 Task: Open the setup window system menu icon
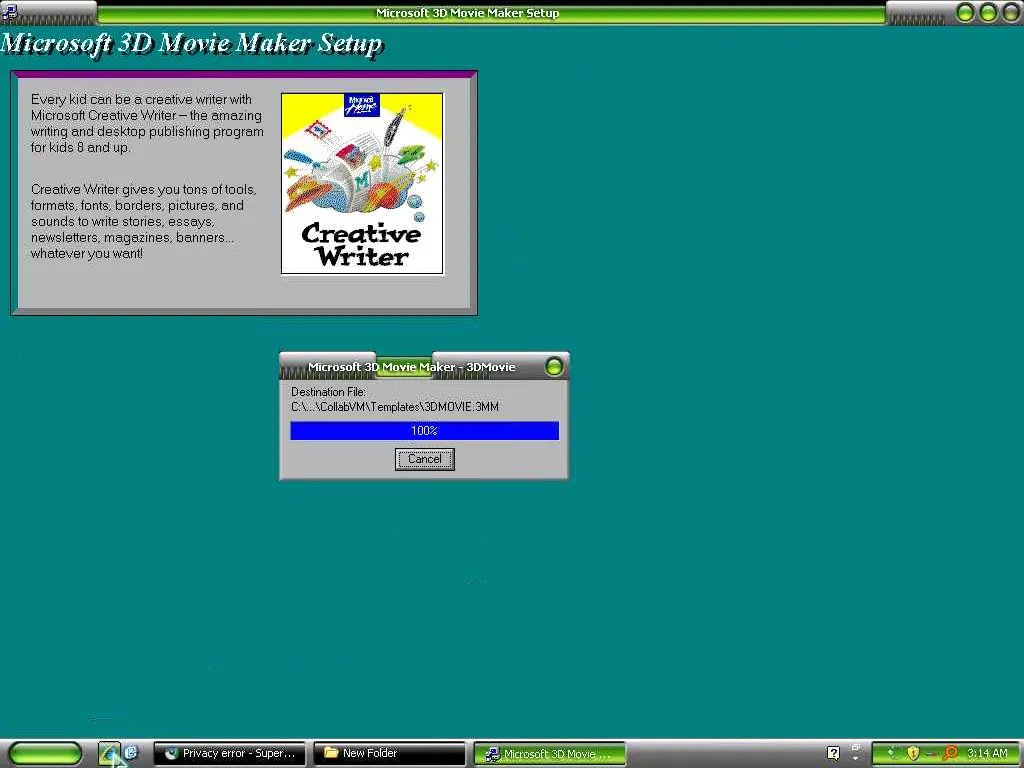9,12
